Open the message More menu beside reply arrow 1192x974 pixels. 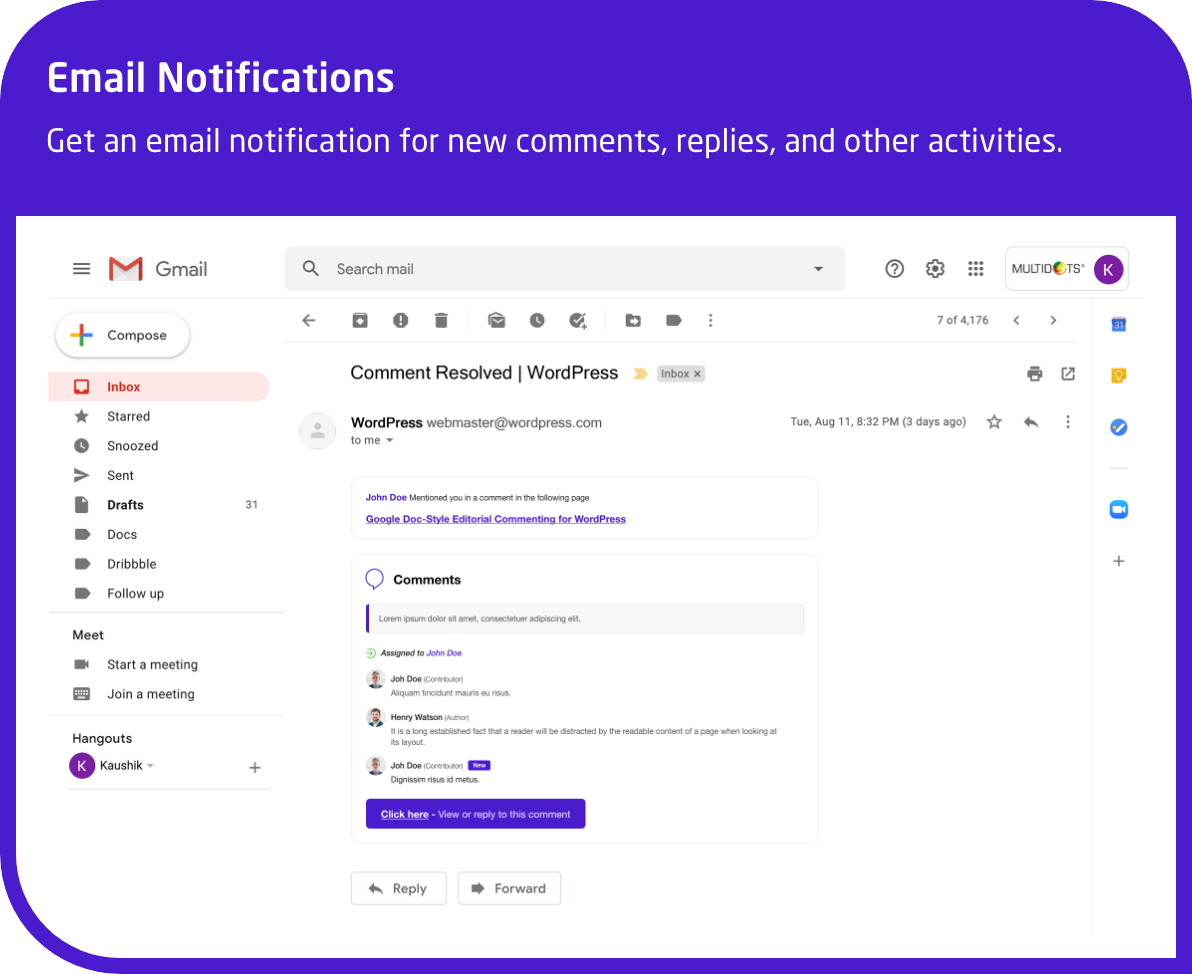click(1068, 422)
